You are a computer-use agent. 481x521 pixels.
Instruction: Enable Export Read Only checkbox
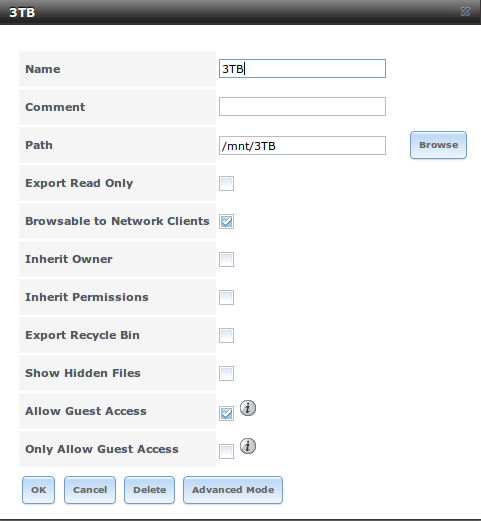(x=226, y=183)
